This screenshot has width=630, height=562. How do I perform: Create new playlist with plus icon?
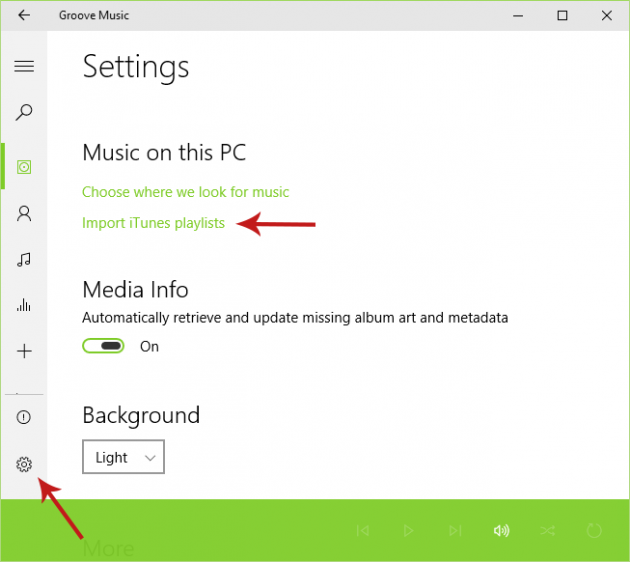click(24, 352)
